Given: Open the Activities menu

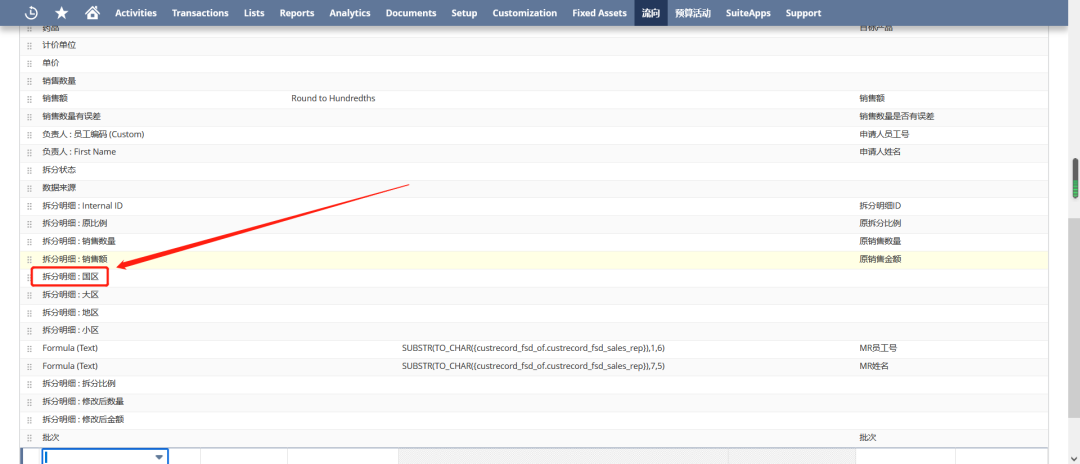Looking at the screenshot, I should (x=136, y=13).
